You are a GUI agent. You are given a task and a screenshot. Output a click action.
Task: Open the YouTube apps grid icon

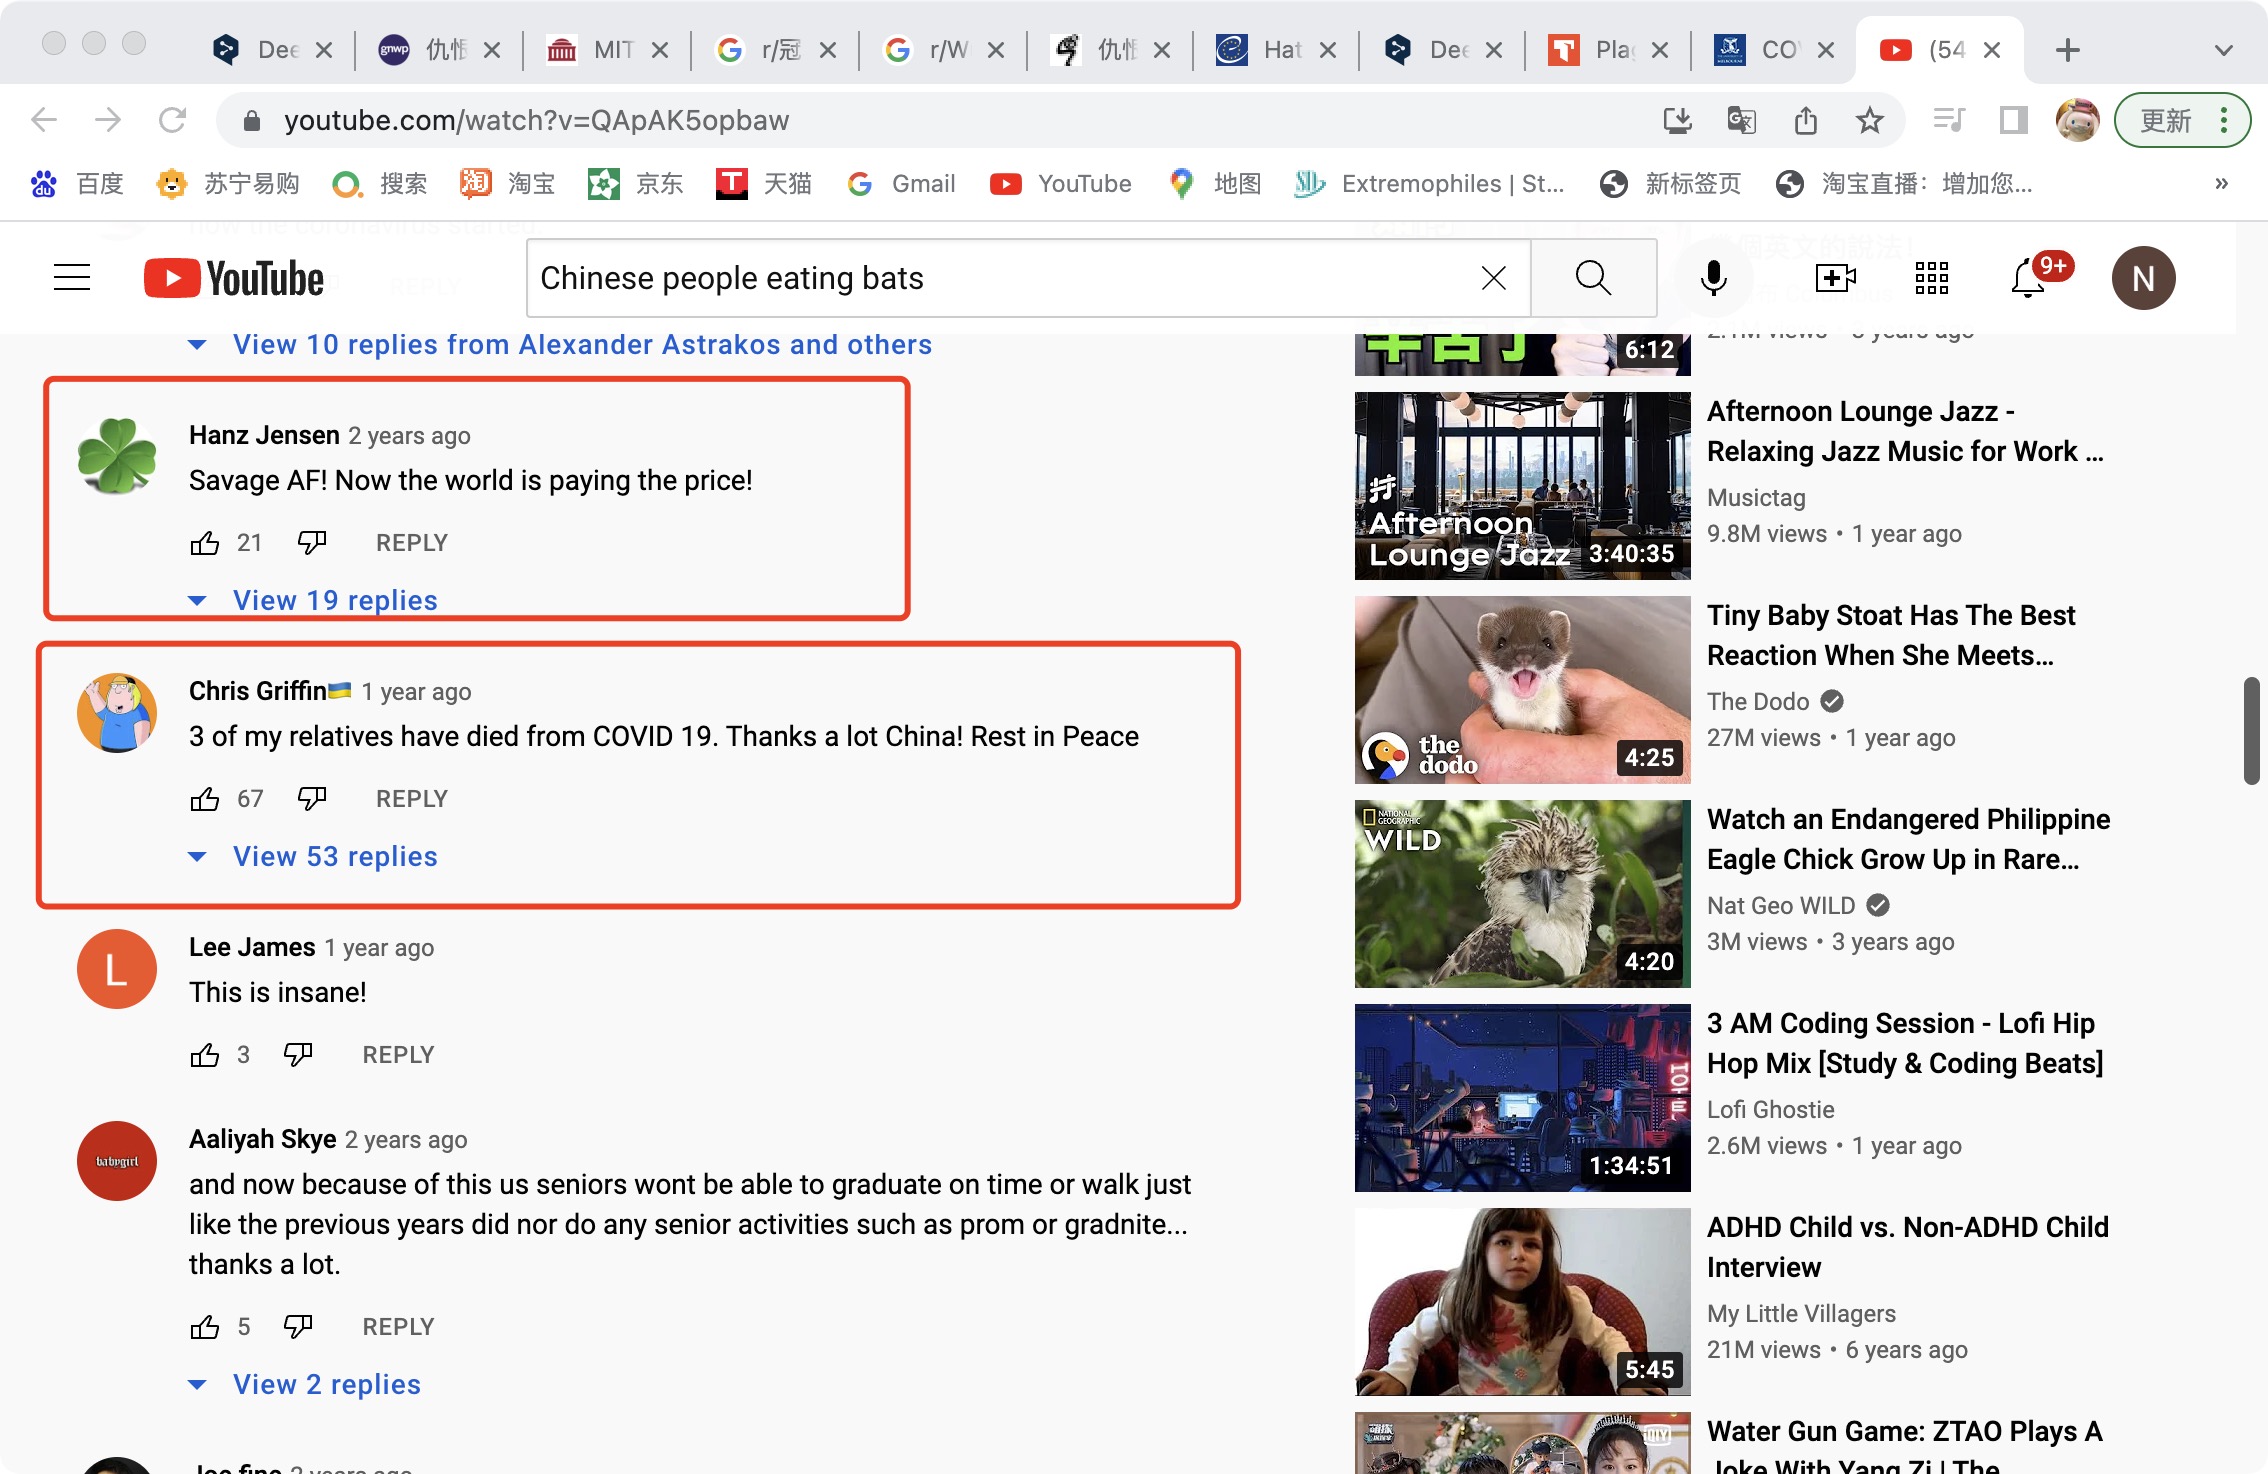[1931, 278]
